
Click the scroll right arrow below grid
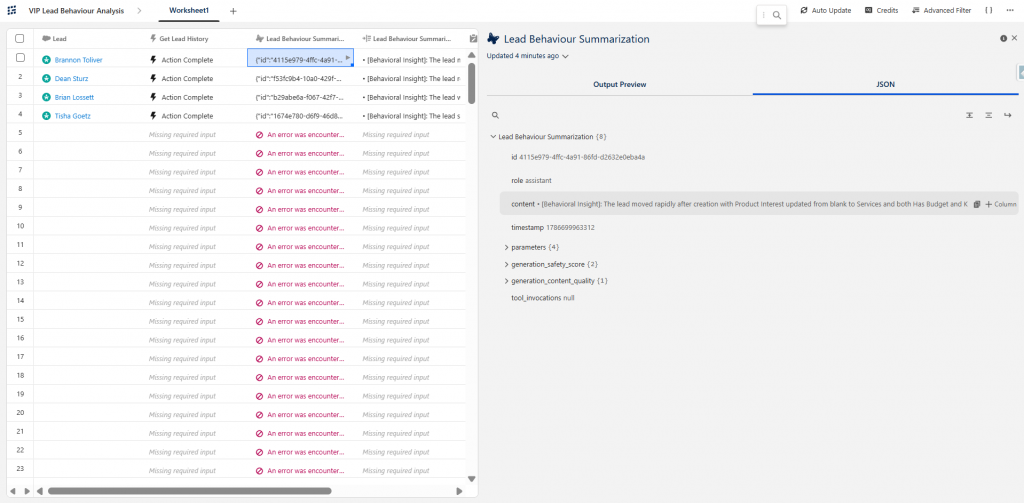point(459,491)
